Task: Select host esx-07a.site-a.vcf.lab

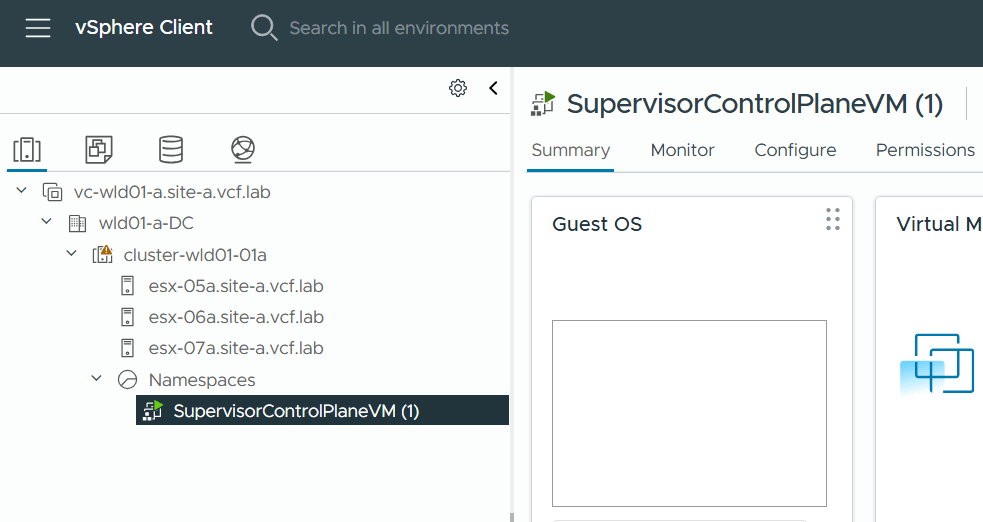Action: click(x=235, y=348)
